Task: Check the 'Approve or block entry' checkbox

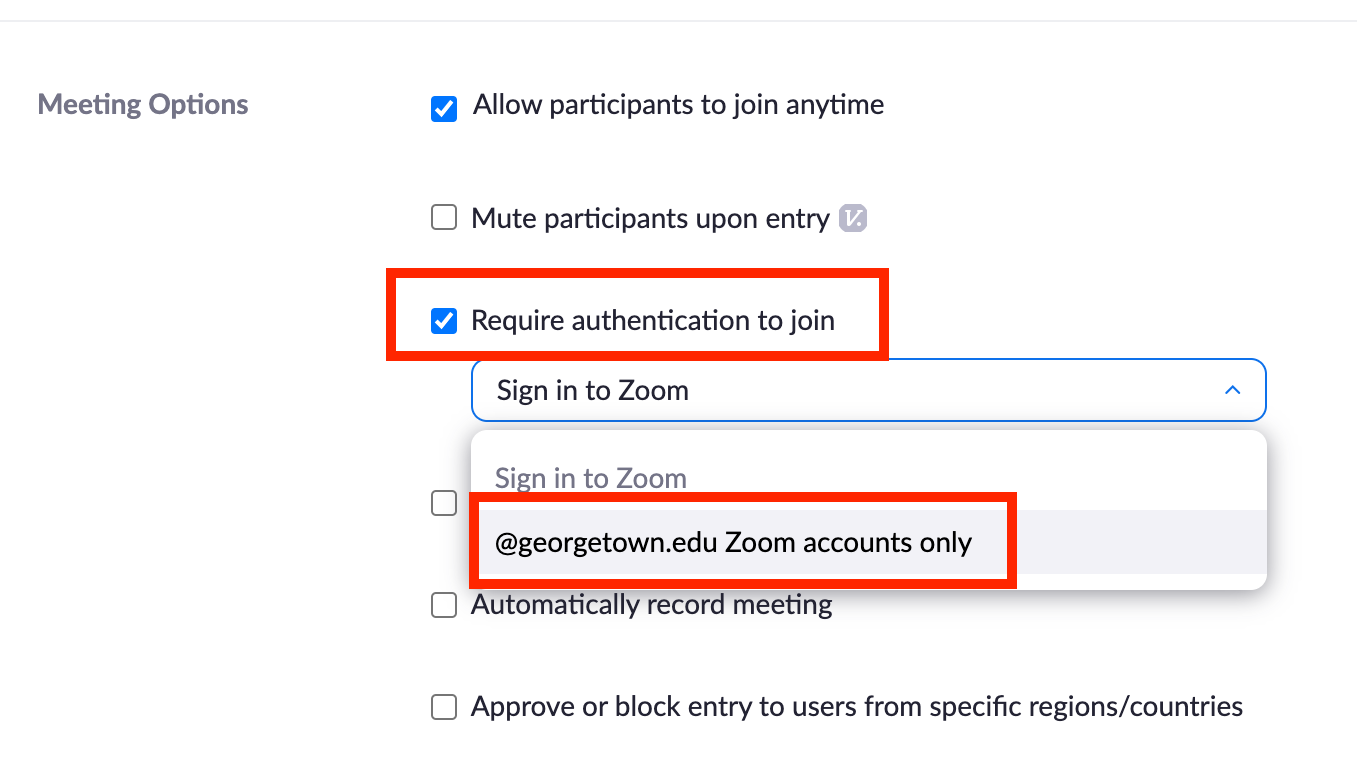Action: tap(444, 708)
